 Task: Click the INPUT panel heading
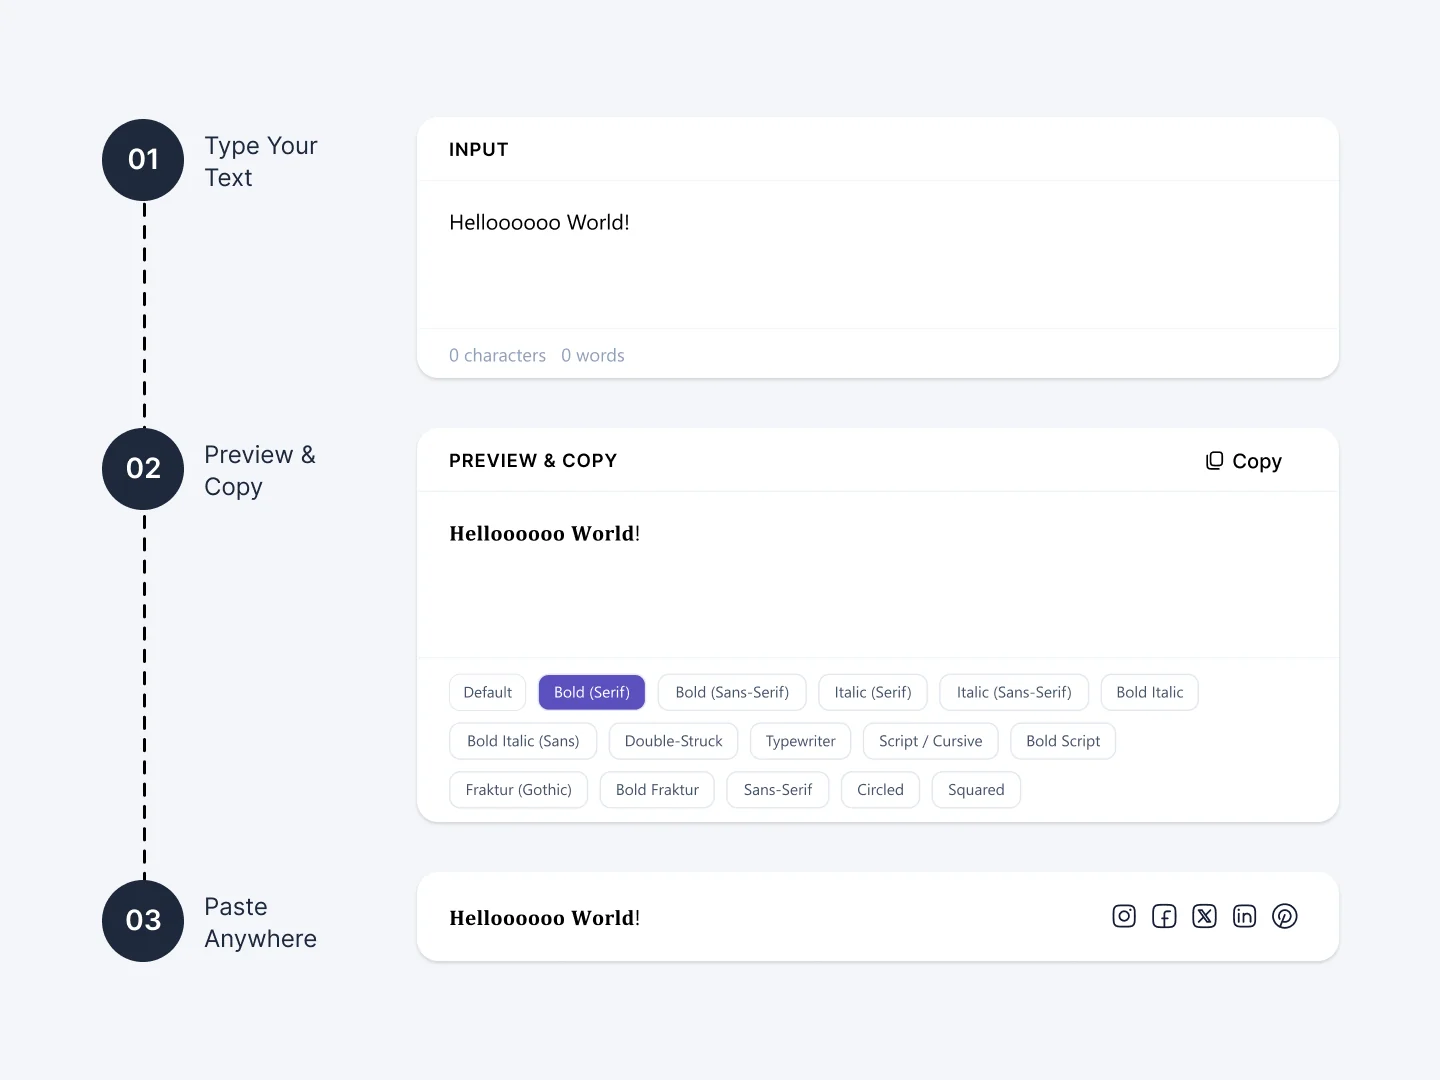(x=479, y=150)
